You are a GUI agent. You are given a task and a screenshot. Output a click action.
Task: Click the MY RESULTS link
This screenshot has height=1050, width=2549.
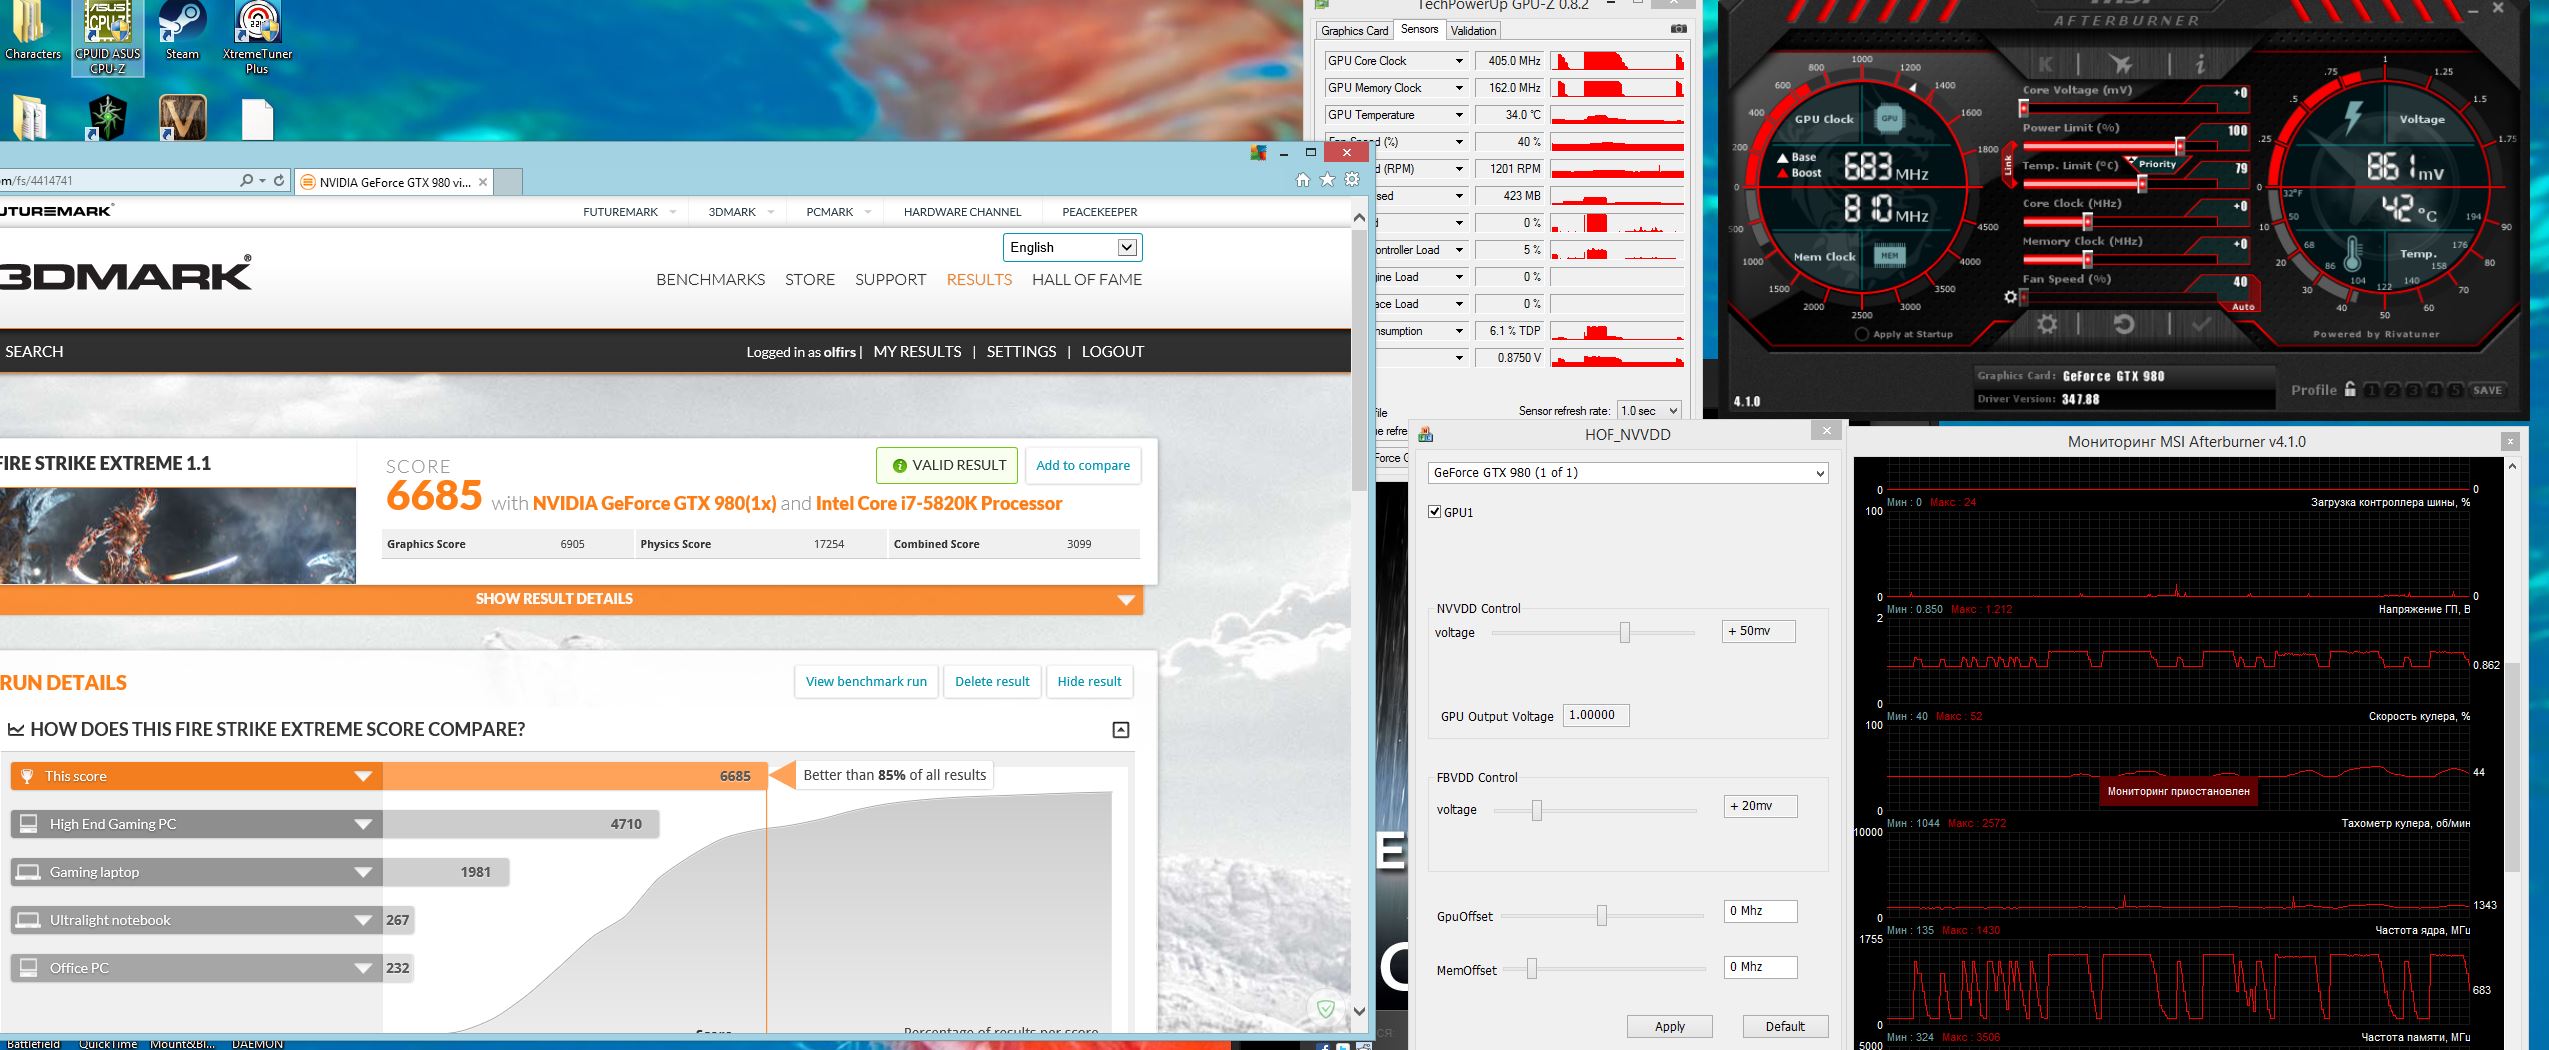(917, 352)
